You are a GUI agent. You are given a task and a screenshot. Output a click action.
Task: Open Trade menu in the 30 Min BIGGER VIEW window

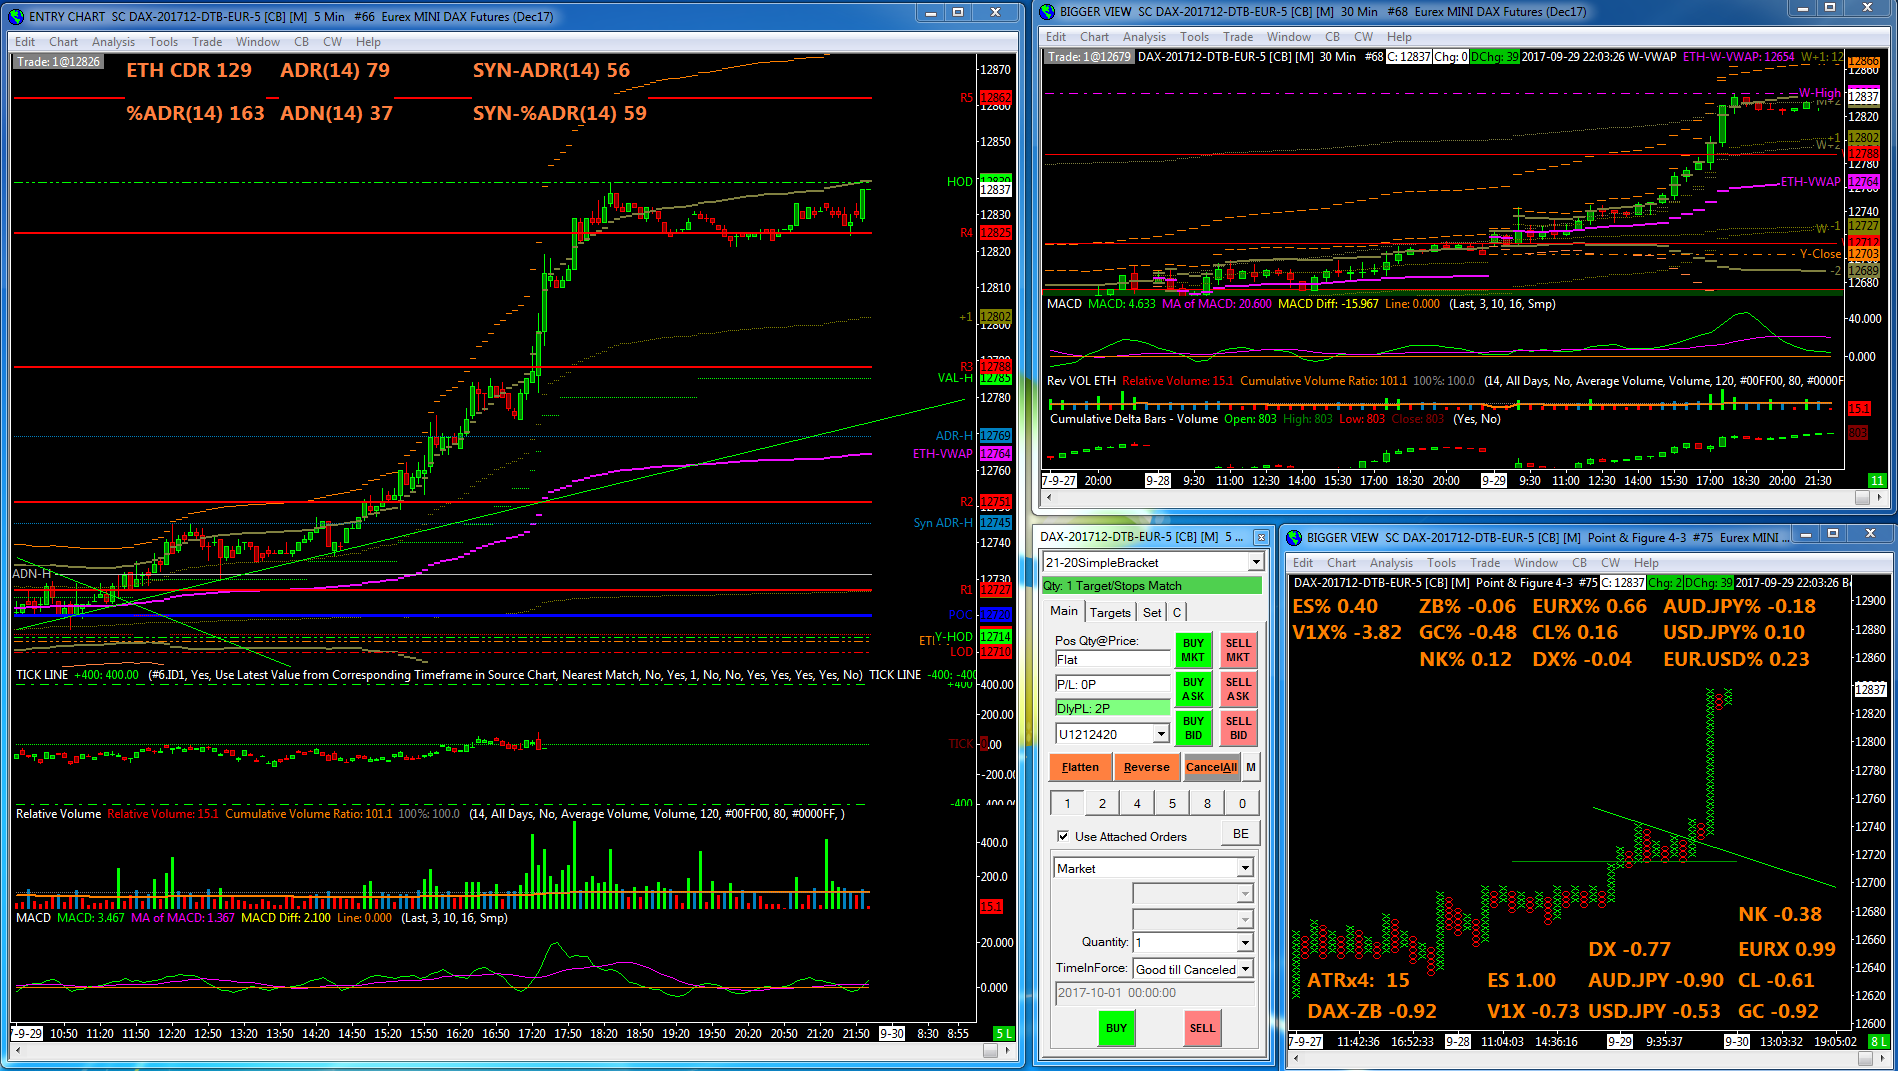(x=1238, y=37)
